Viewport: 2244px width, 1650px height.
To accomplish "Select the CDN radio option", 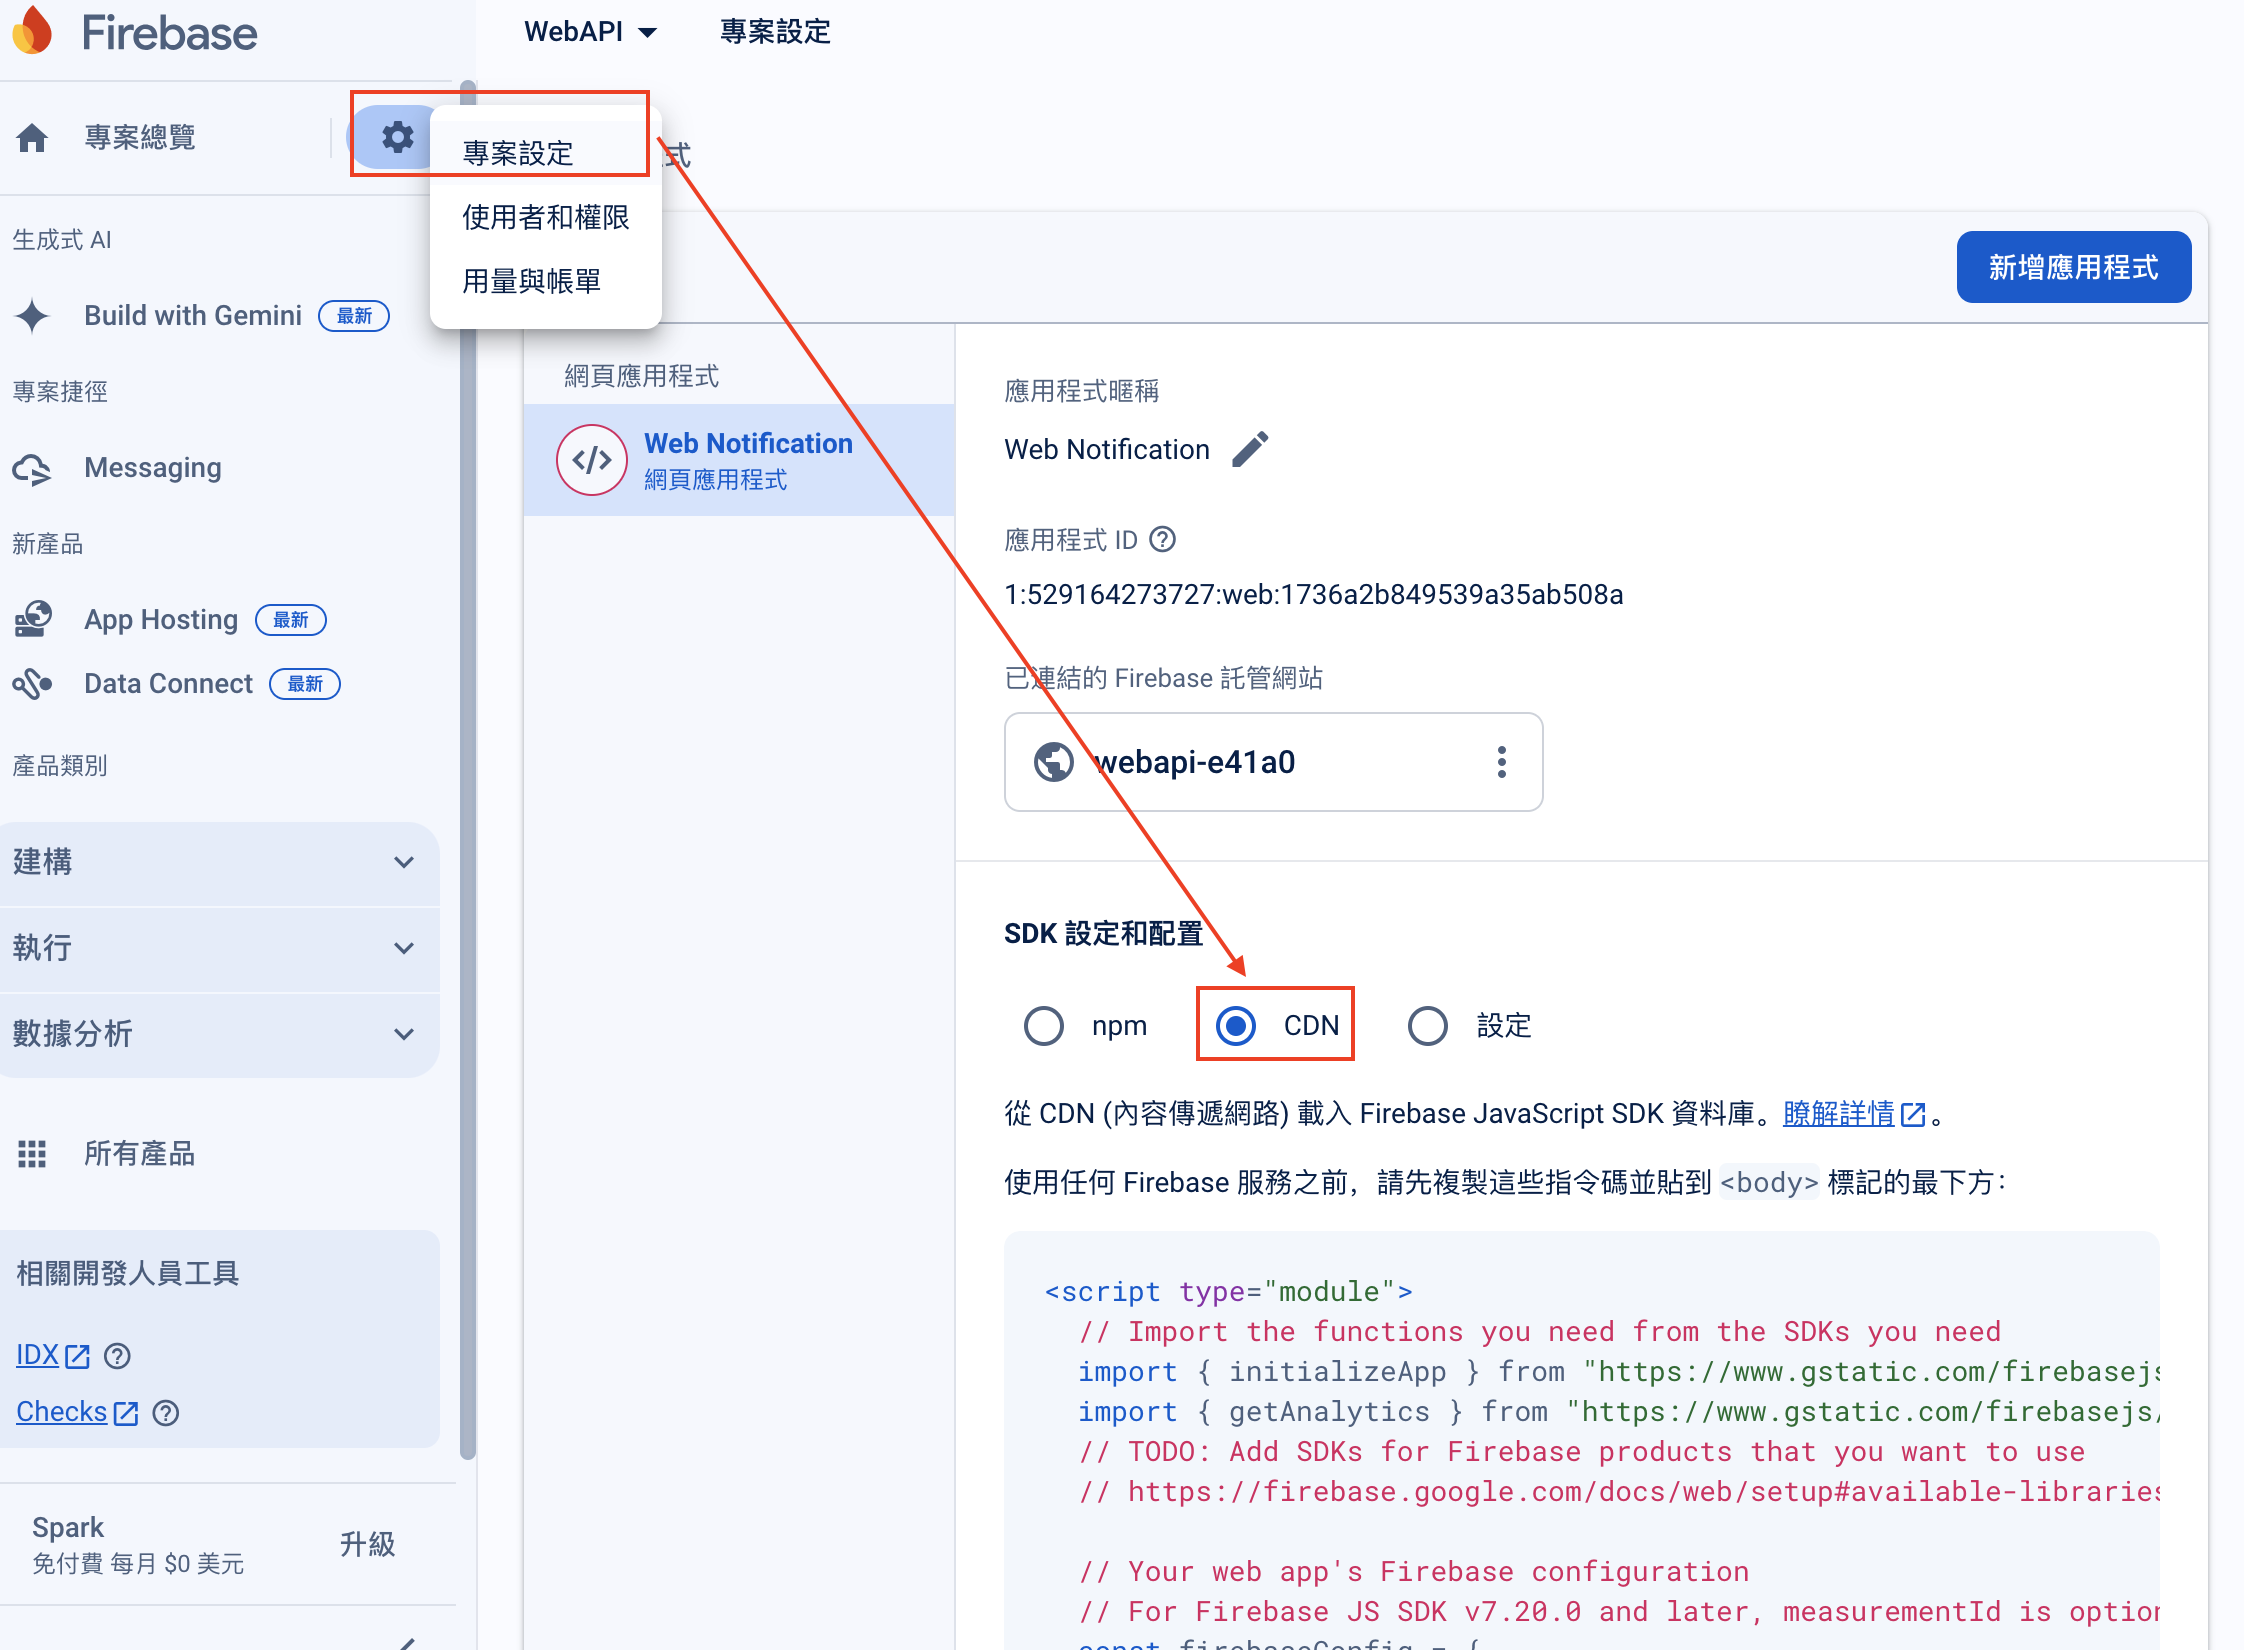I will (x=1236, y=1026).
